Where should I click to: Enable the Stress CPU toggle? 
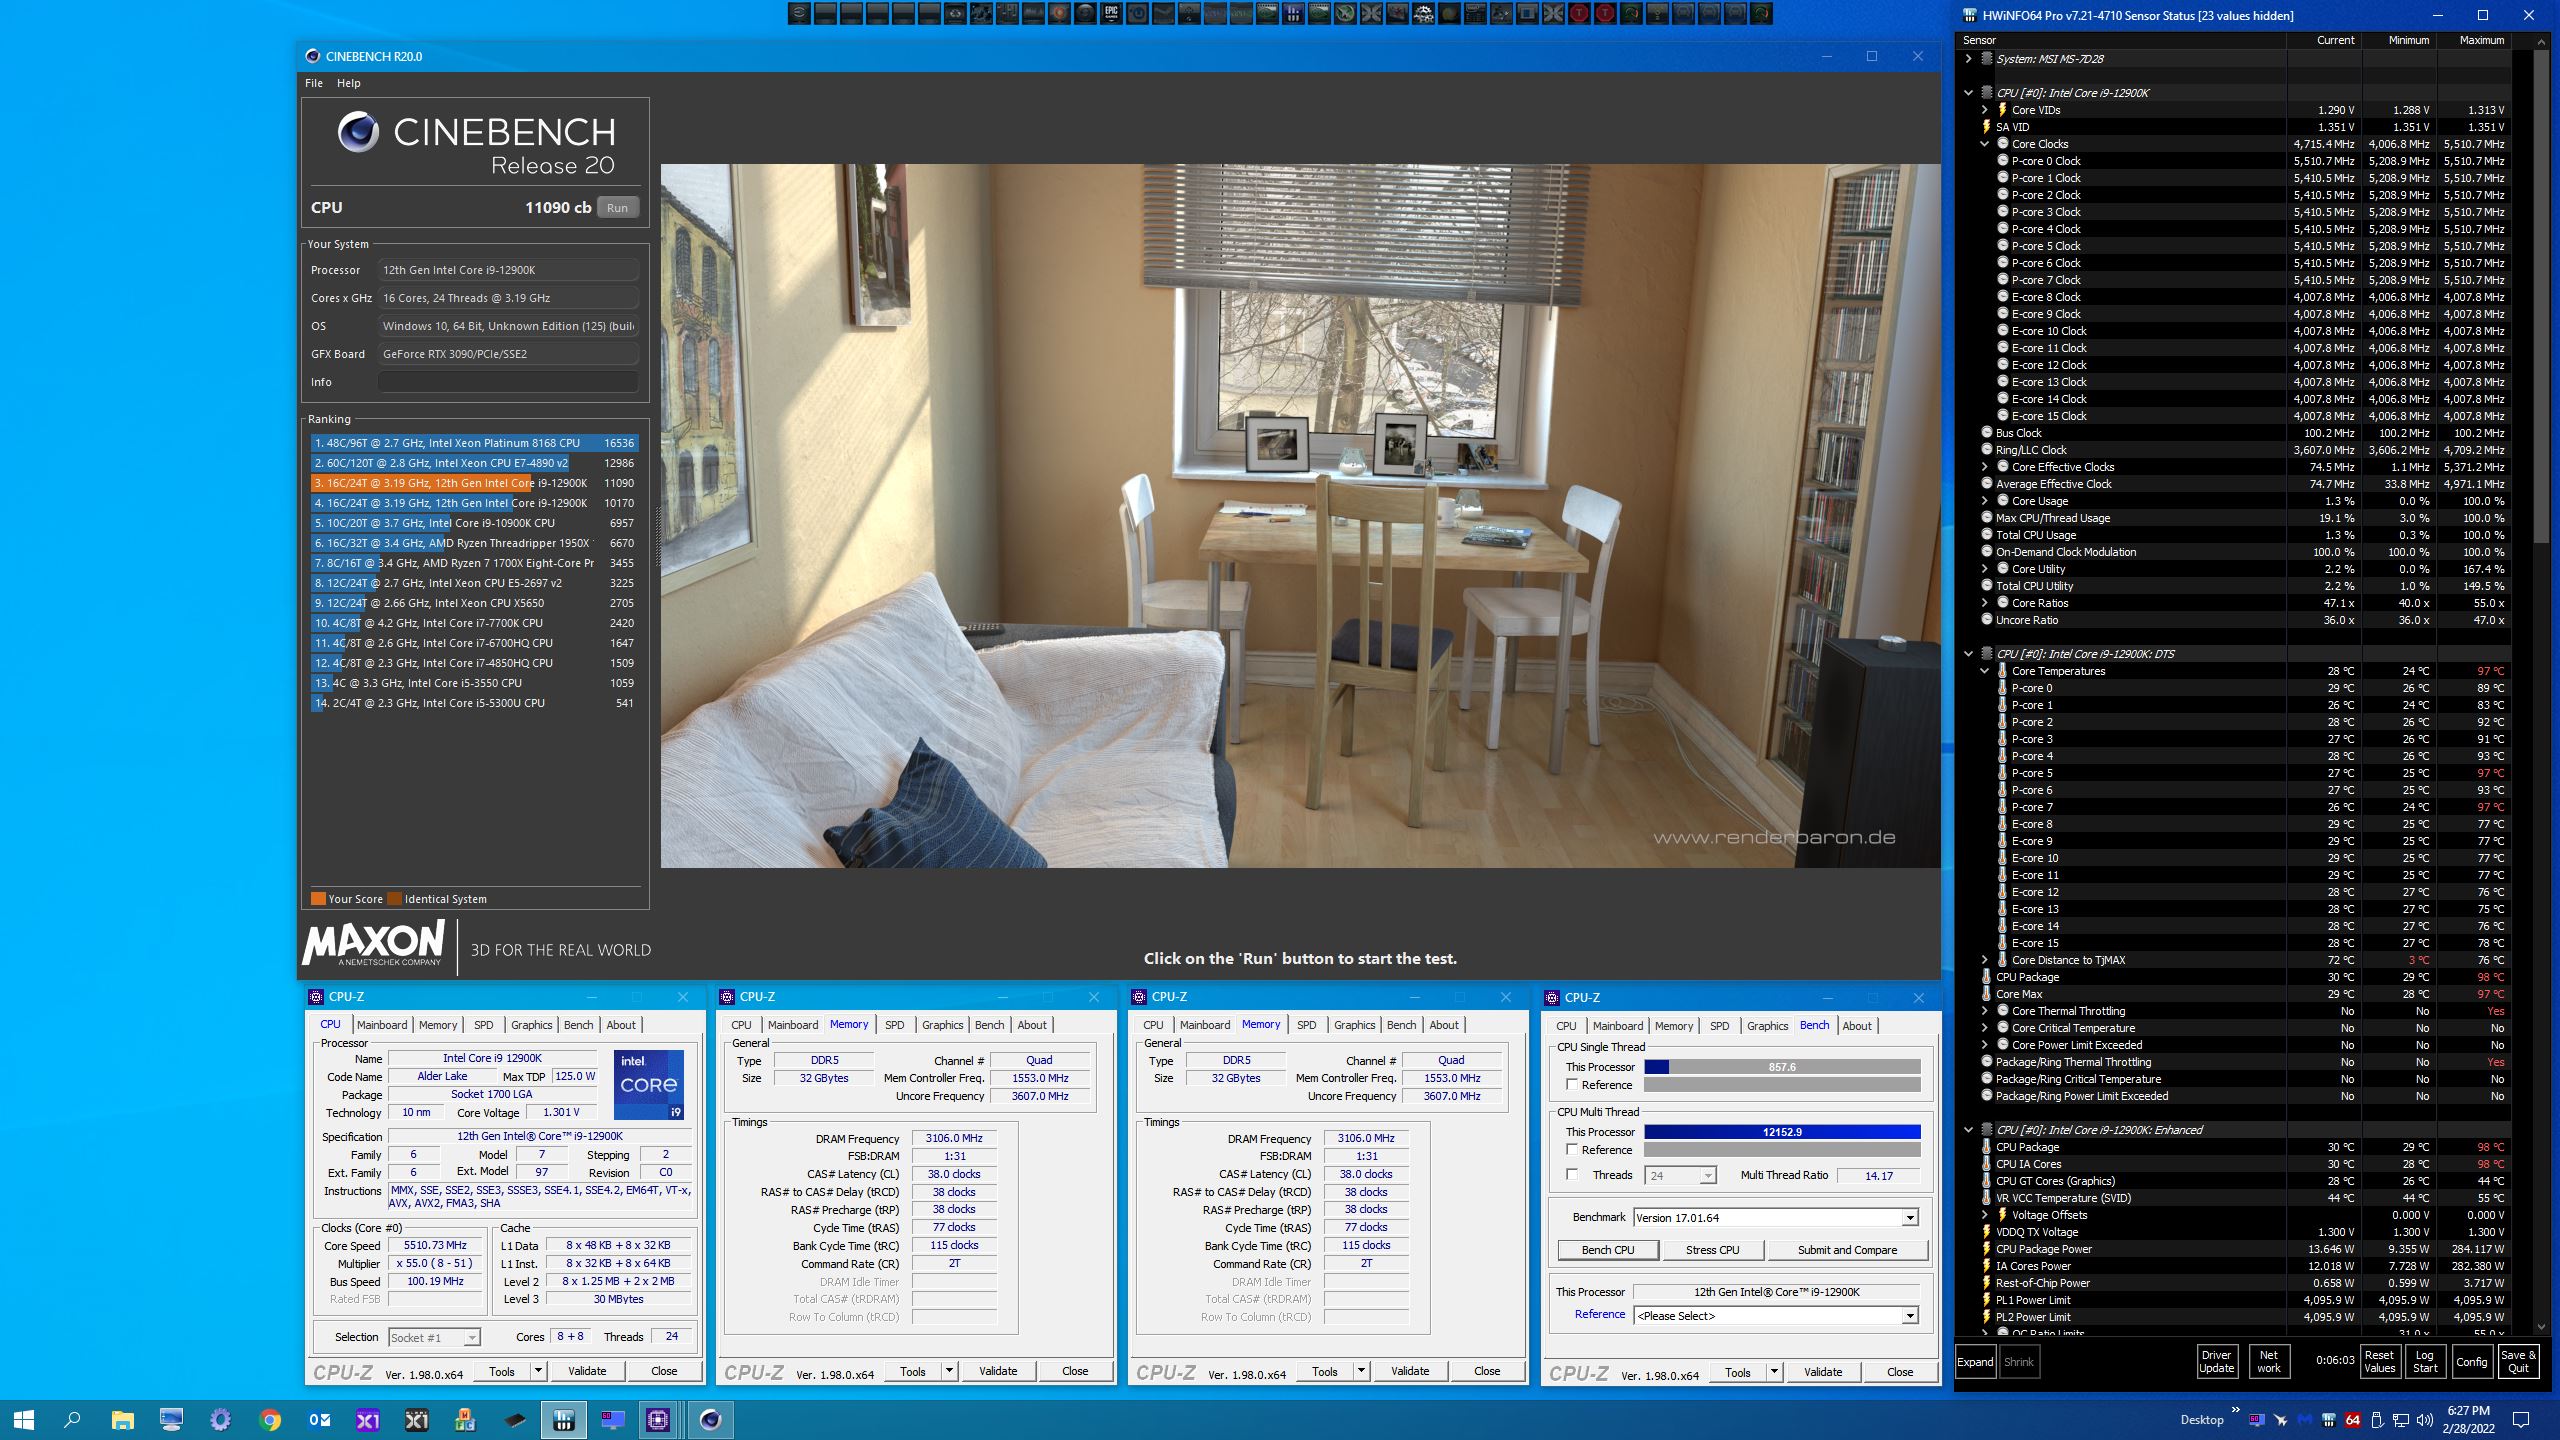[1714, 1248]
